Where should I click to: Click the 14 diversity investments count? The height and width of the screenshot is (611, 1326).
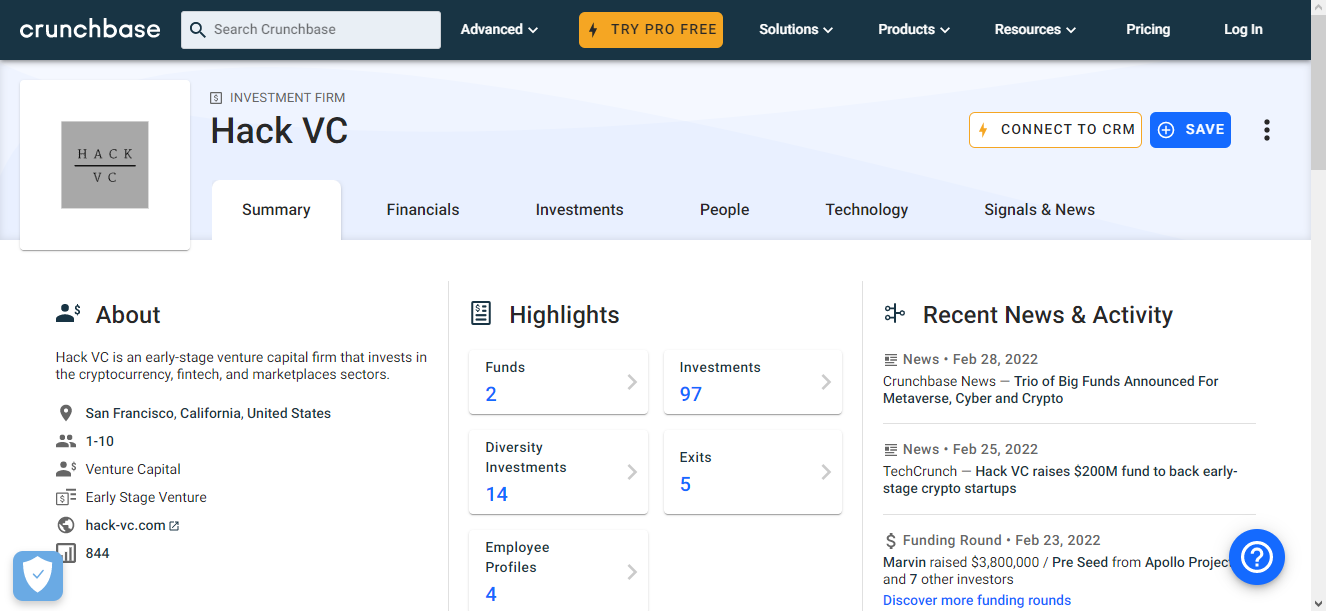click(x=497, y=494)
